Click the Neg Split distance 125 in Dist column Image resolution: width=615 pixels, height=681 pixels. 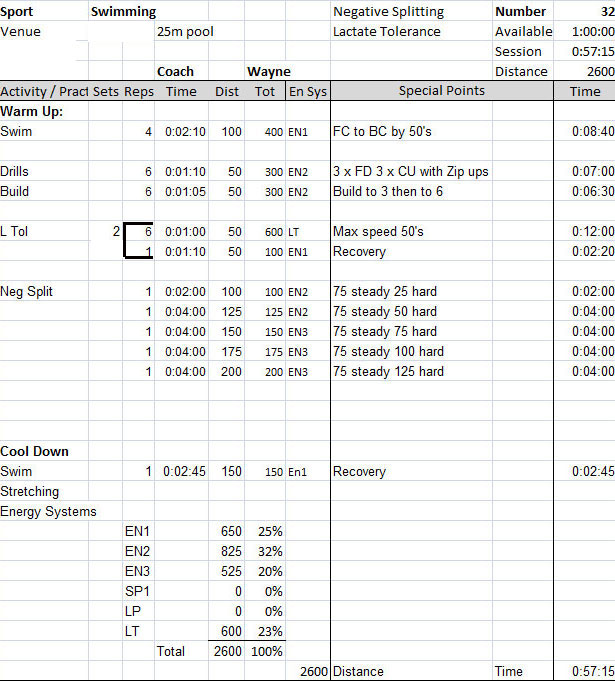(231, 311)
